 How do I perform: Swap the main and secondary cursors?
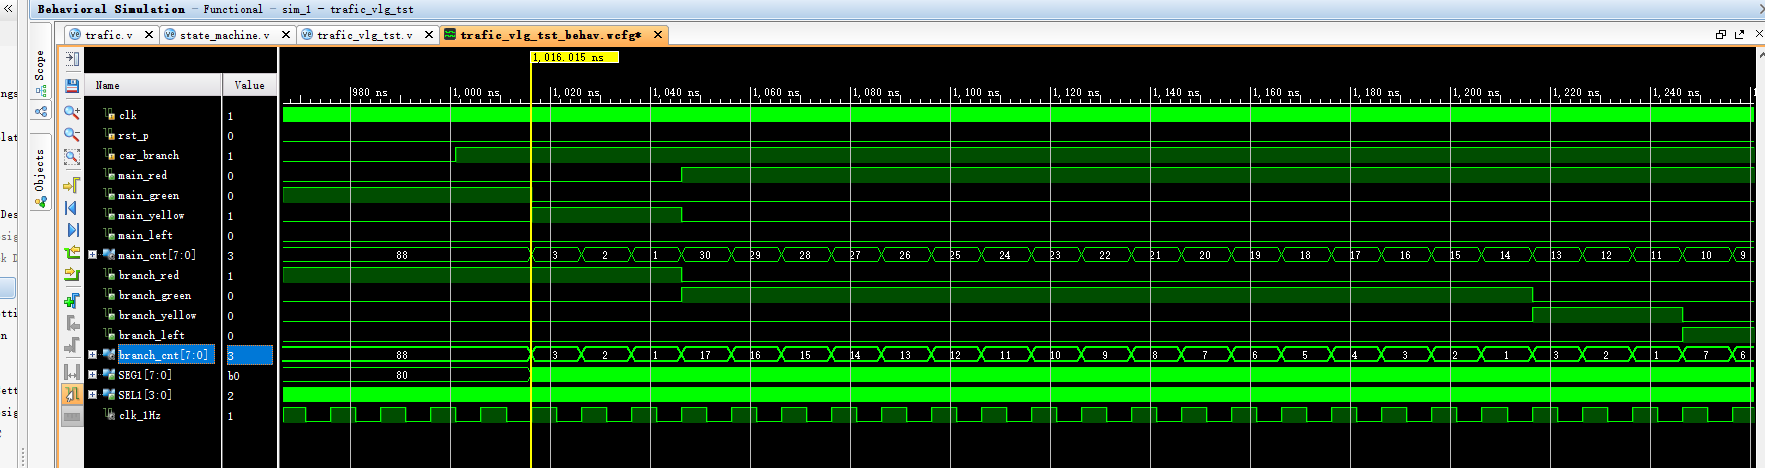[72, 372]
